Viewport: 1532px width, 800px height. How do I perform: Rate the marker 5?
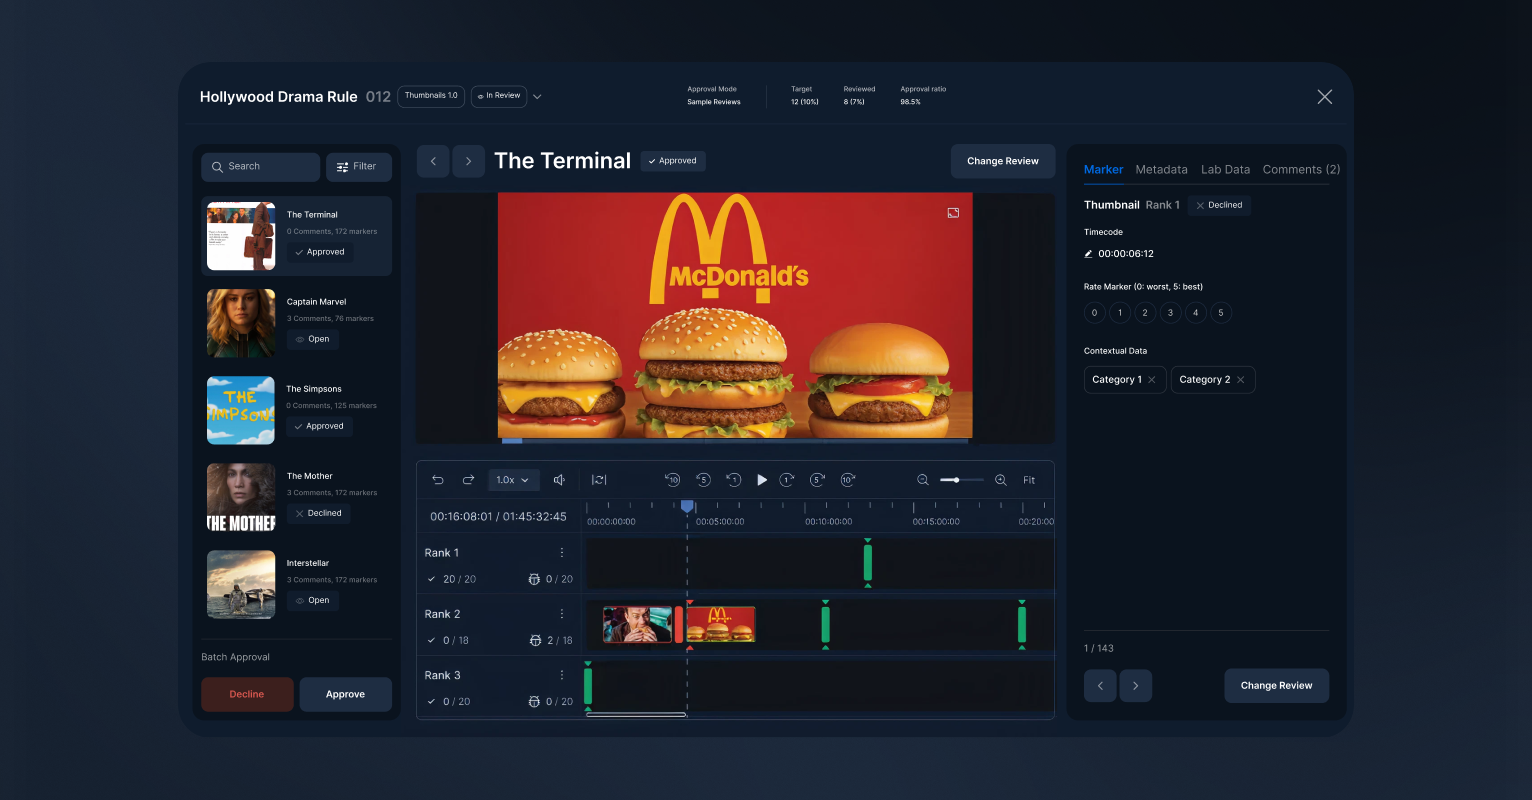tap(1221, 313)
